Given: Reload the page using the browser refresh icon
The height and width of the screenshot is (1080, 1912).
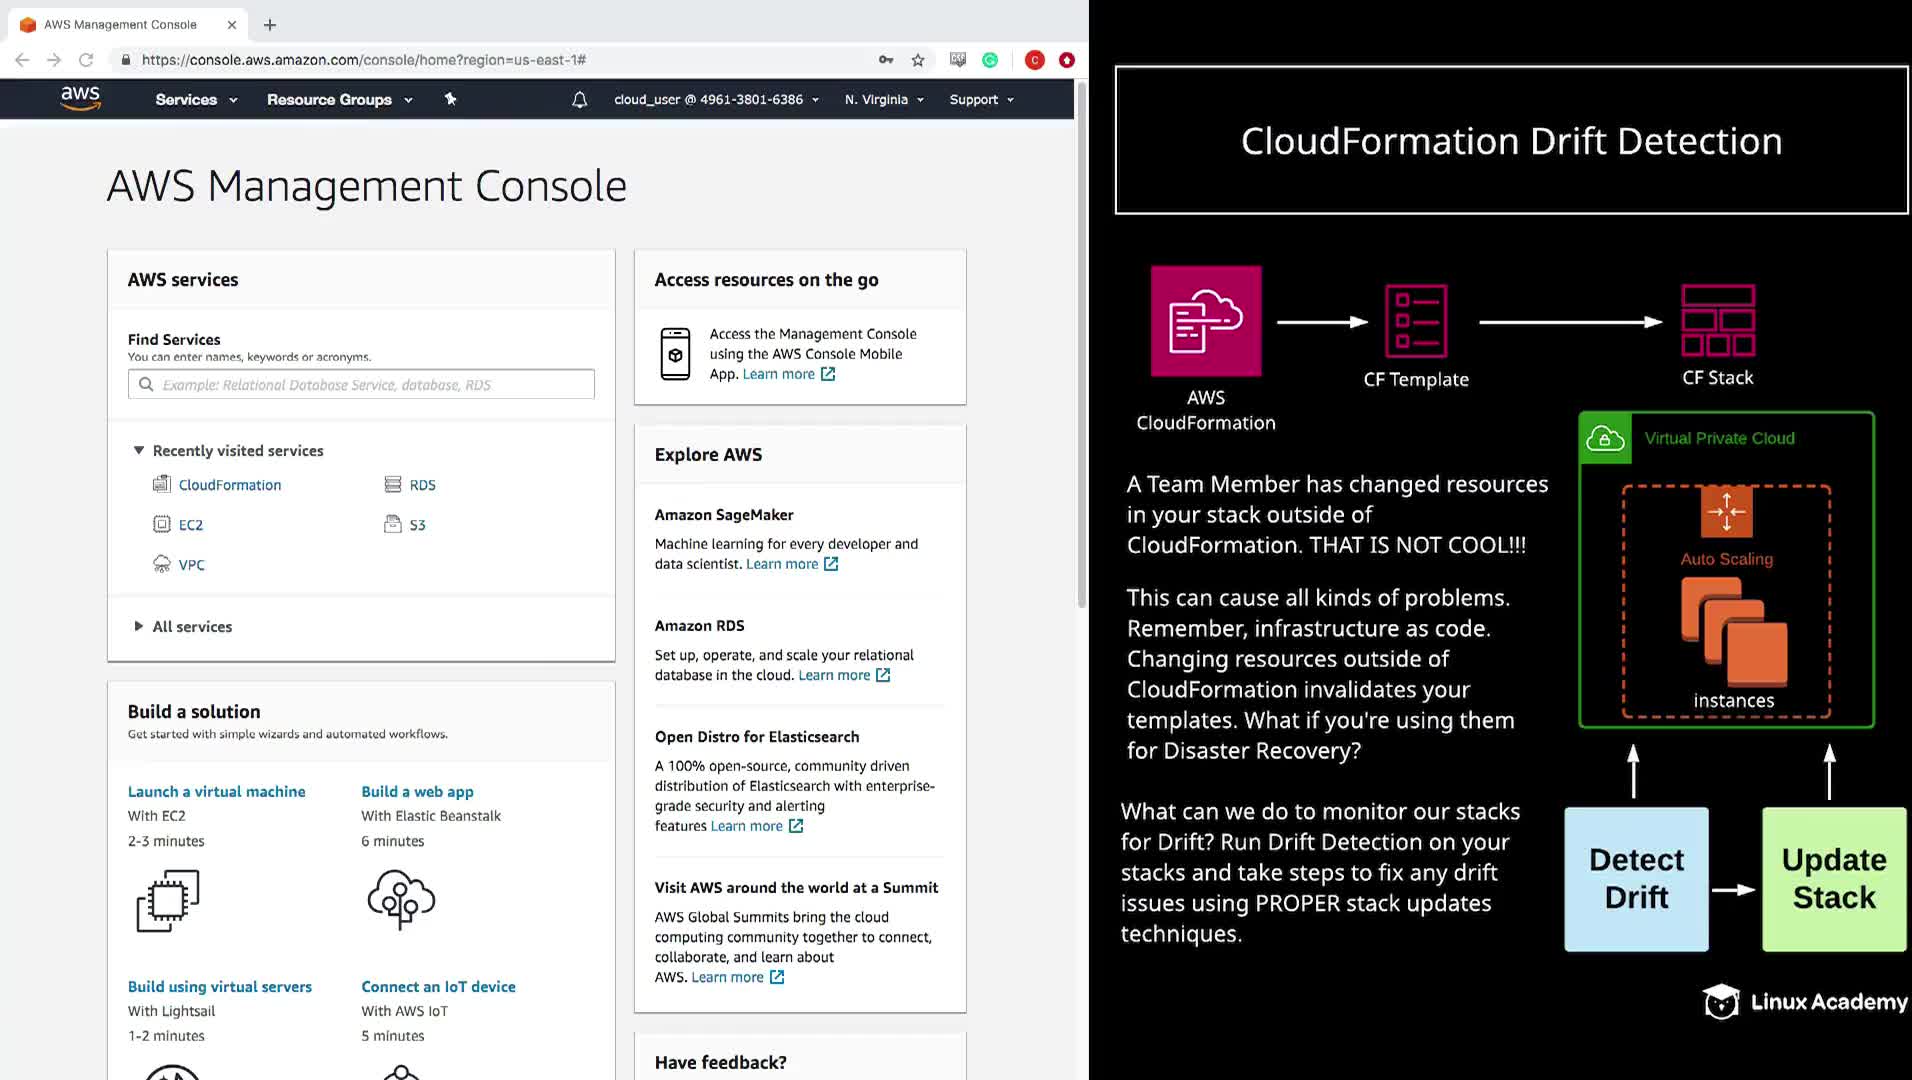Looking at the screenshot, I should click(86, 60).
